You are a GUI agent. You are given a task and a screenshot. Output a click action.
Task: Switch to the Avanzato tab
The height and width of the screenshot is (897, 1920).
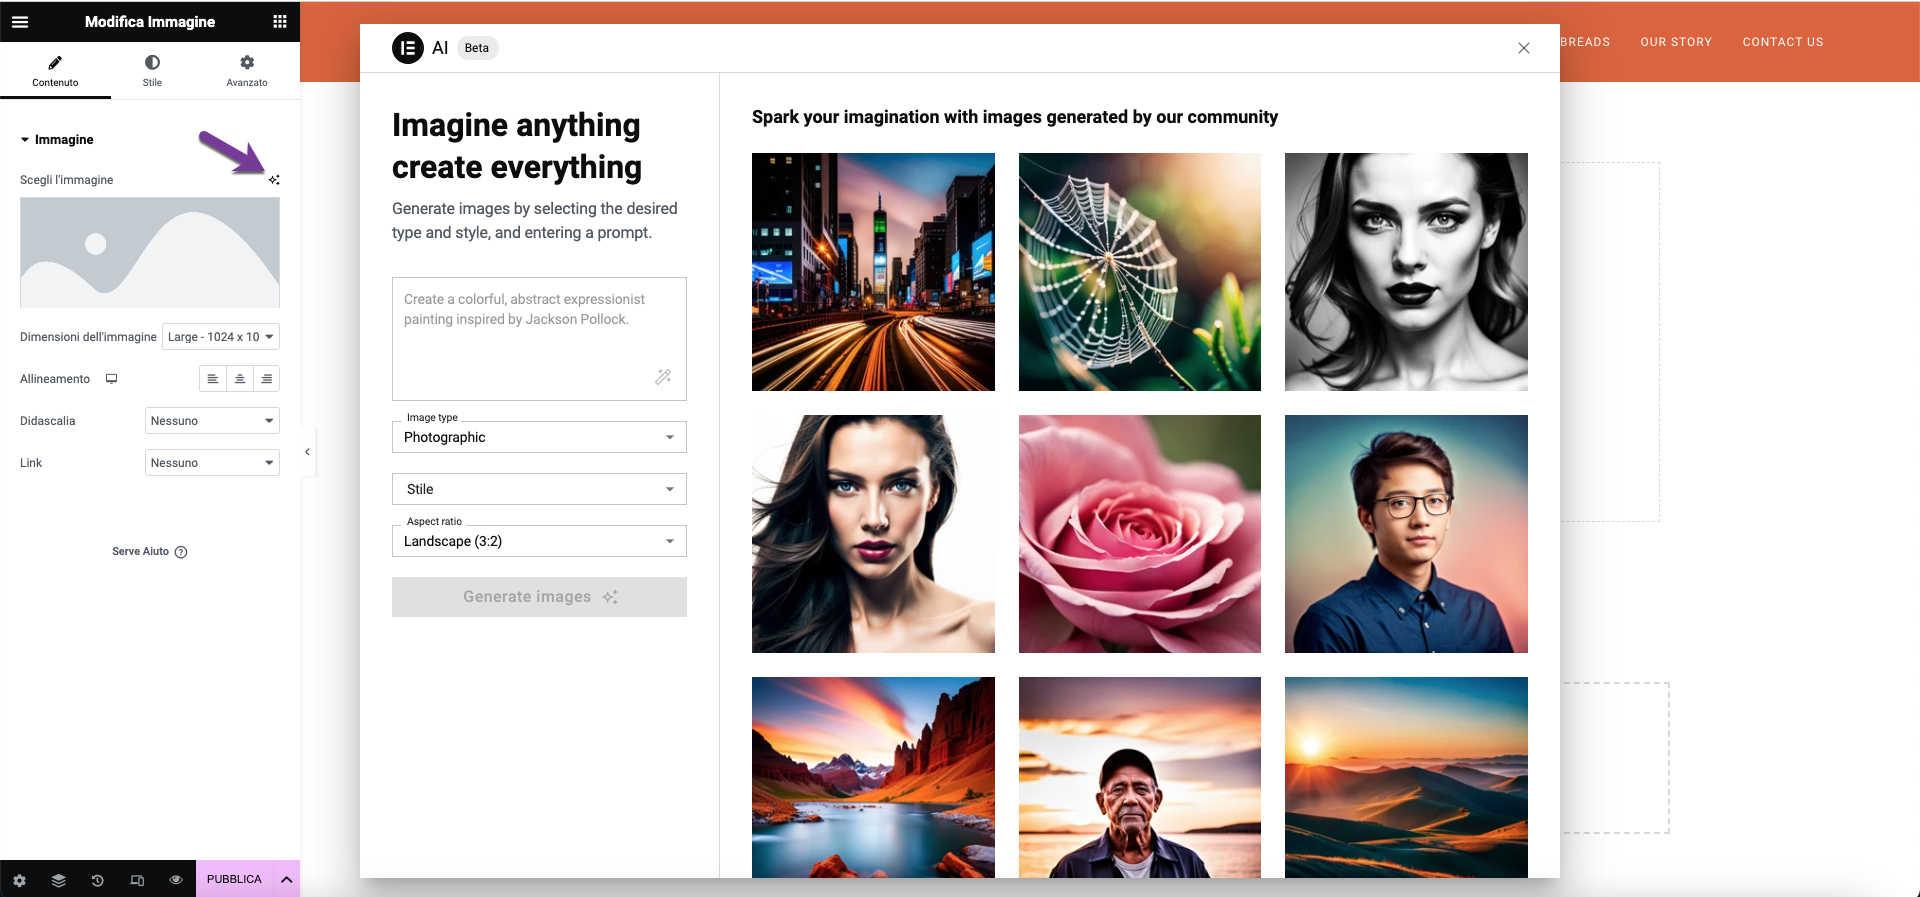pyautogui.click(x=247, y=70)
